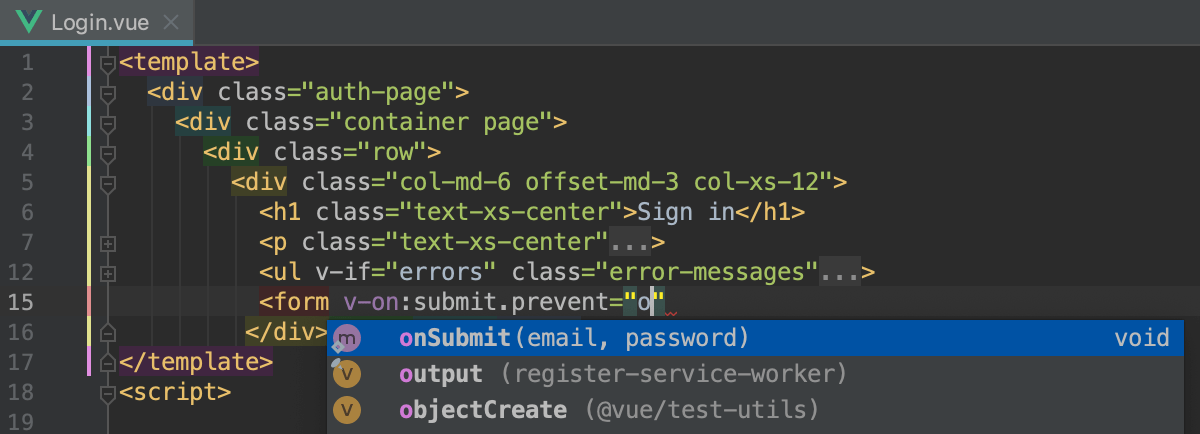Click the folded ellipsis after text-xs-center paragraph
Viewport: 1200px width, 434px height.
630,242
